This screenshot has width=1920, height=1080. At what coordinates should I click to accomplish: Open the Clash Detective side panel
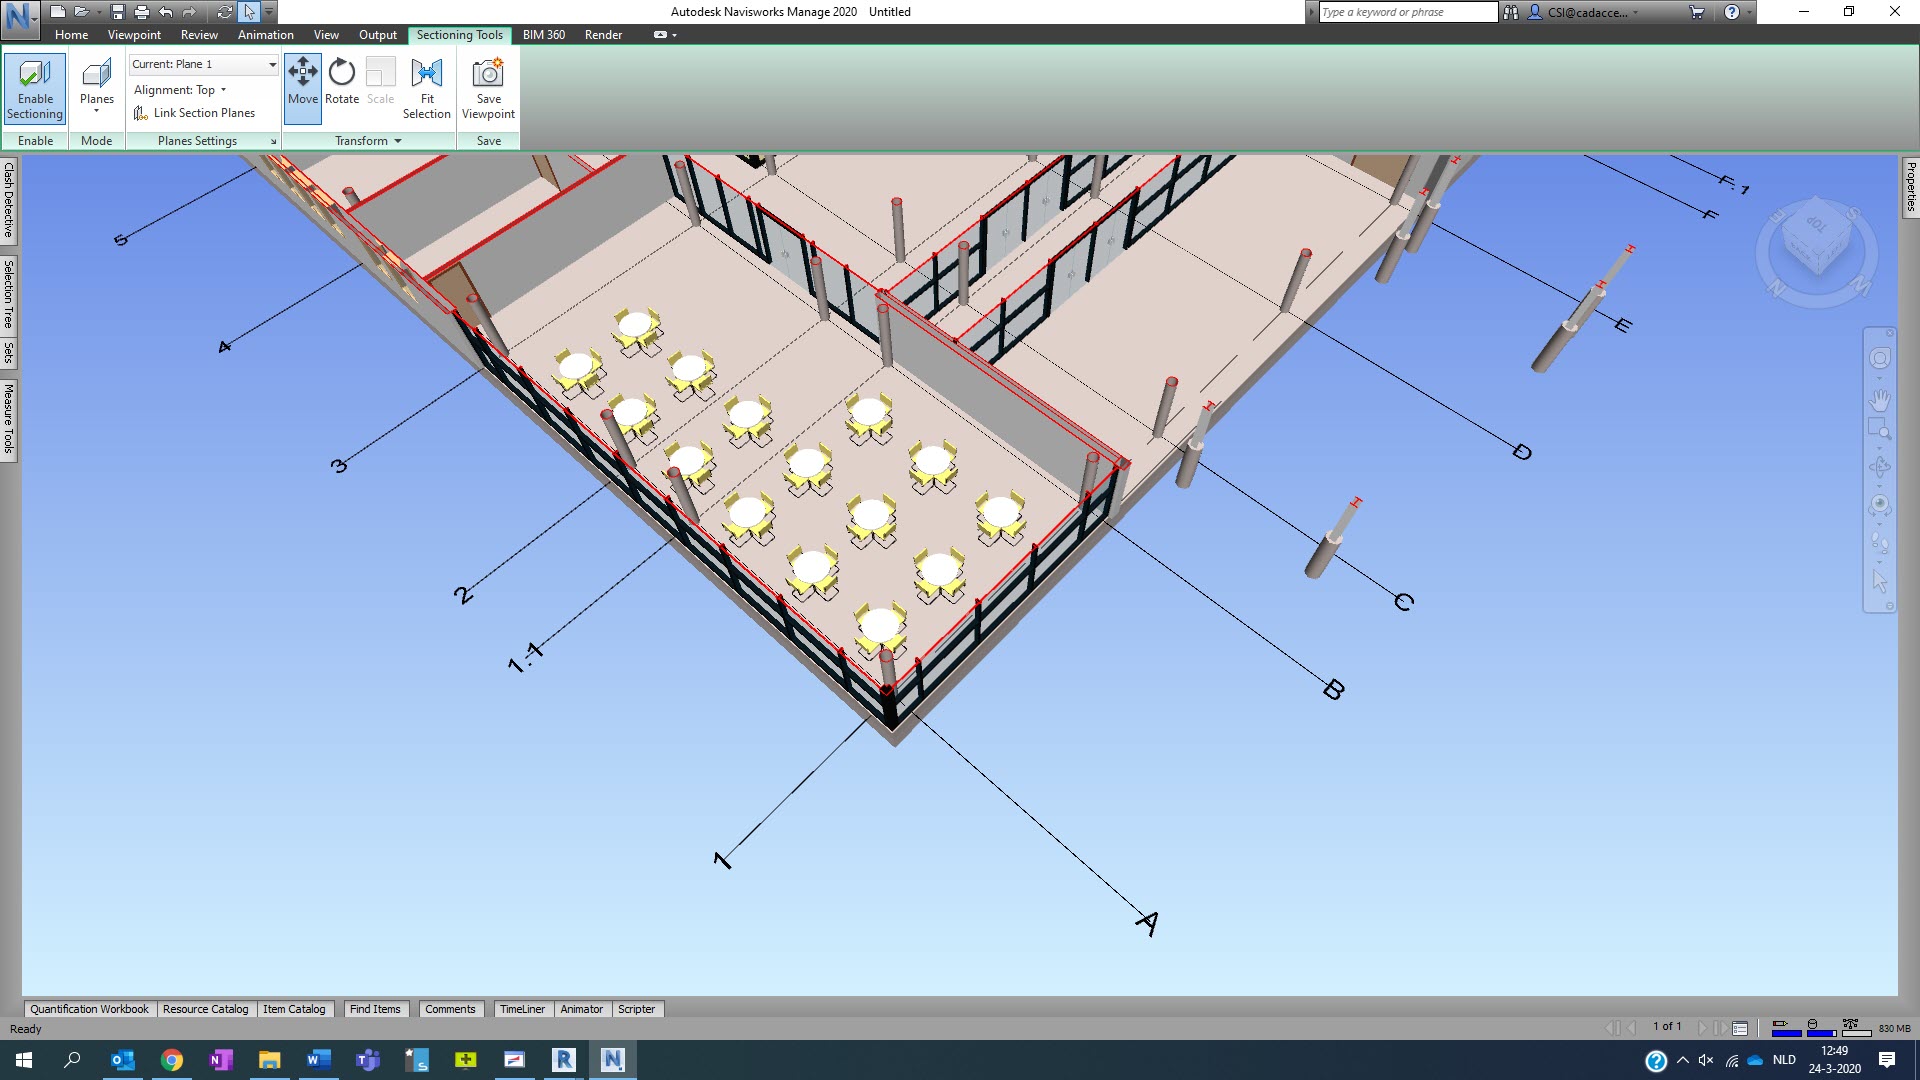(9, 200)
